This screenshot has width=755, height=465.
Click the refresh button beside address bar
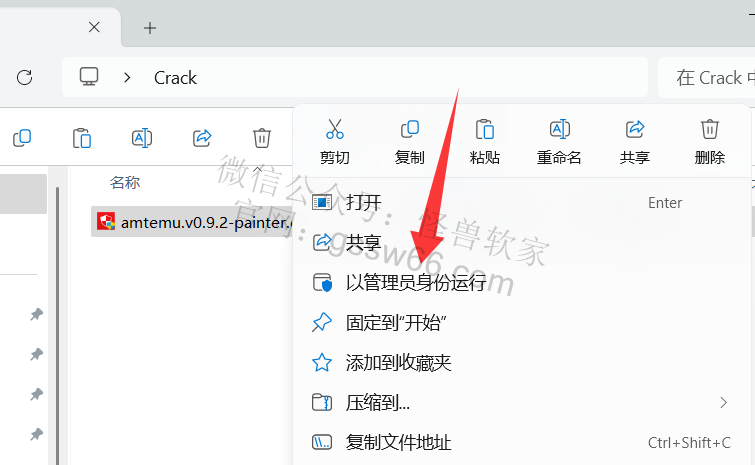(25, 78)
